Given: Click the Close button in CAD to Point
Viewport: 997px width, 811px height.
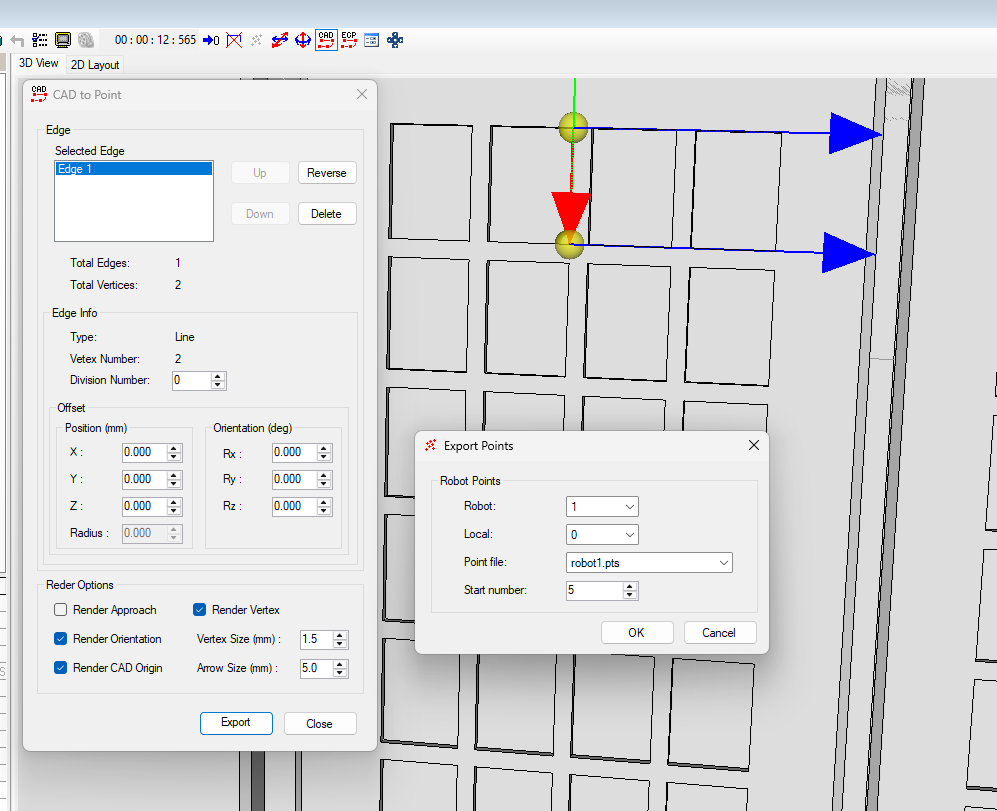Looking at the screenshot, I should coord(320,724).
